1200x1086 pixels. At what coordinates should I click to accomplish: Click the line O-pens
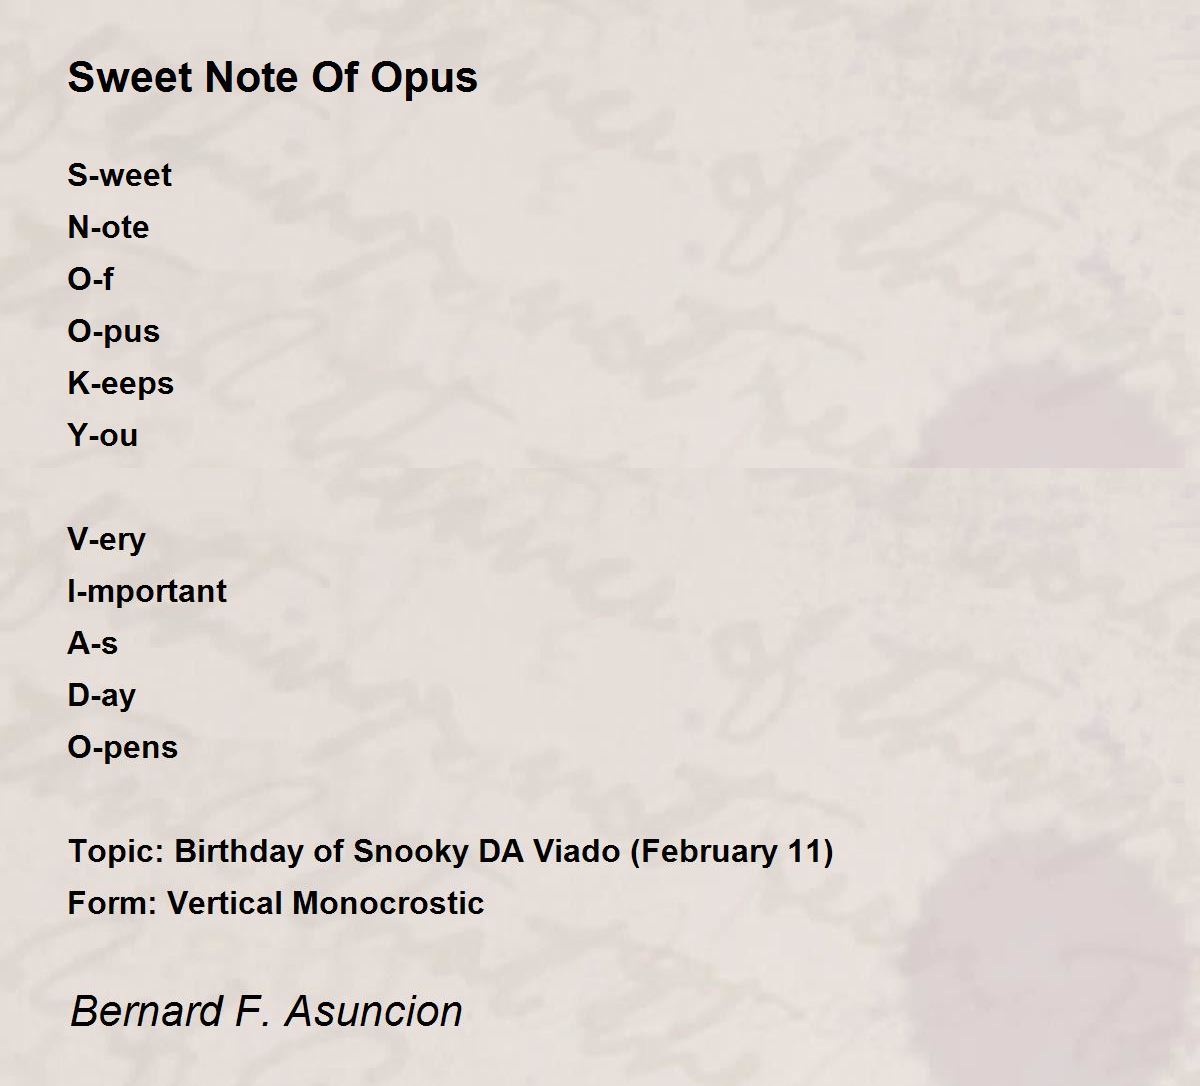(x=122, y=748)
